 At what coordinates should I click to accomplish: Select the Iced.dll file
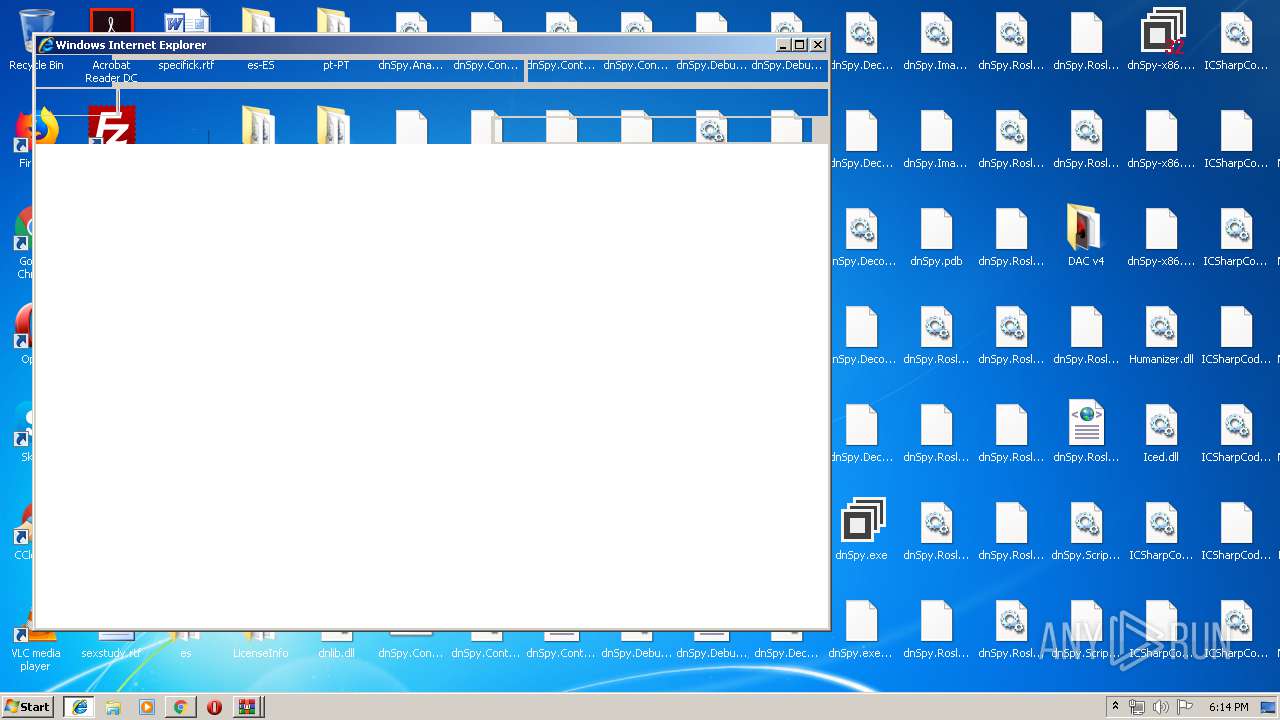point(1161,424)
